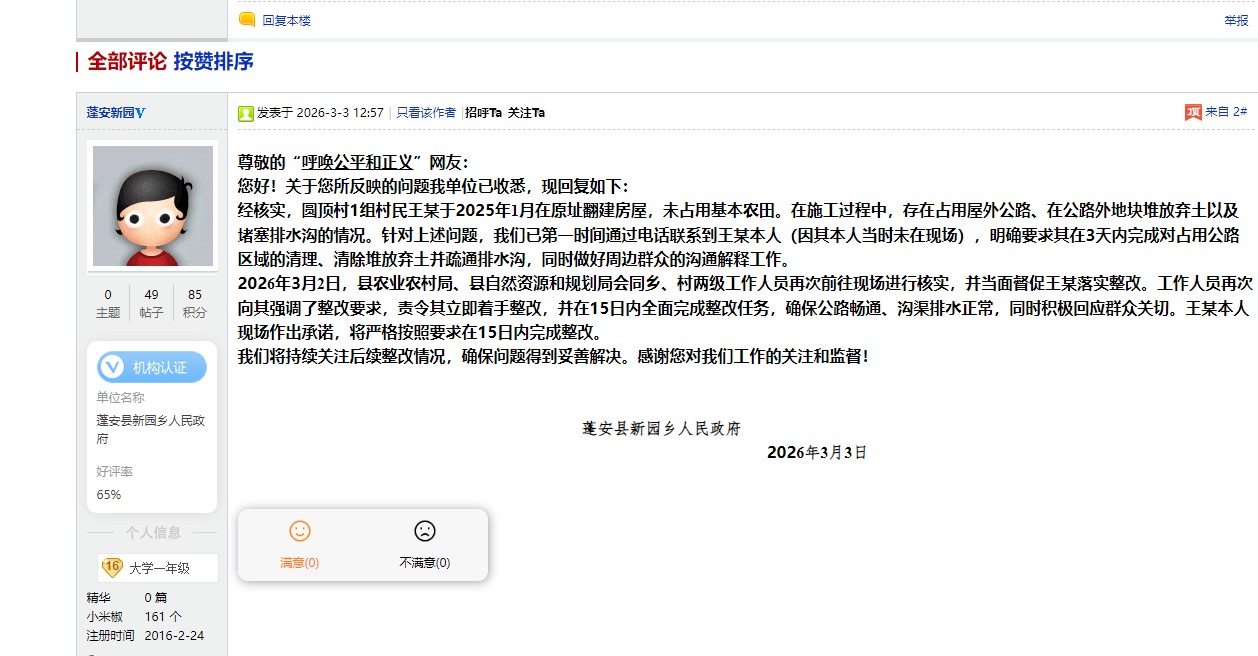Click the red 顶 icon near 来自

tap(1193, 112)
